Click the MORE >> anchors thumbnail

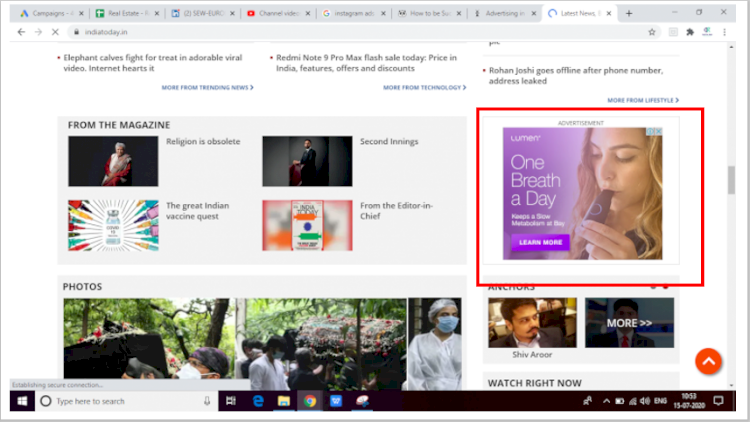pyautogui.click(x=629, y=323)
